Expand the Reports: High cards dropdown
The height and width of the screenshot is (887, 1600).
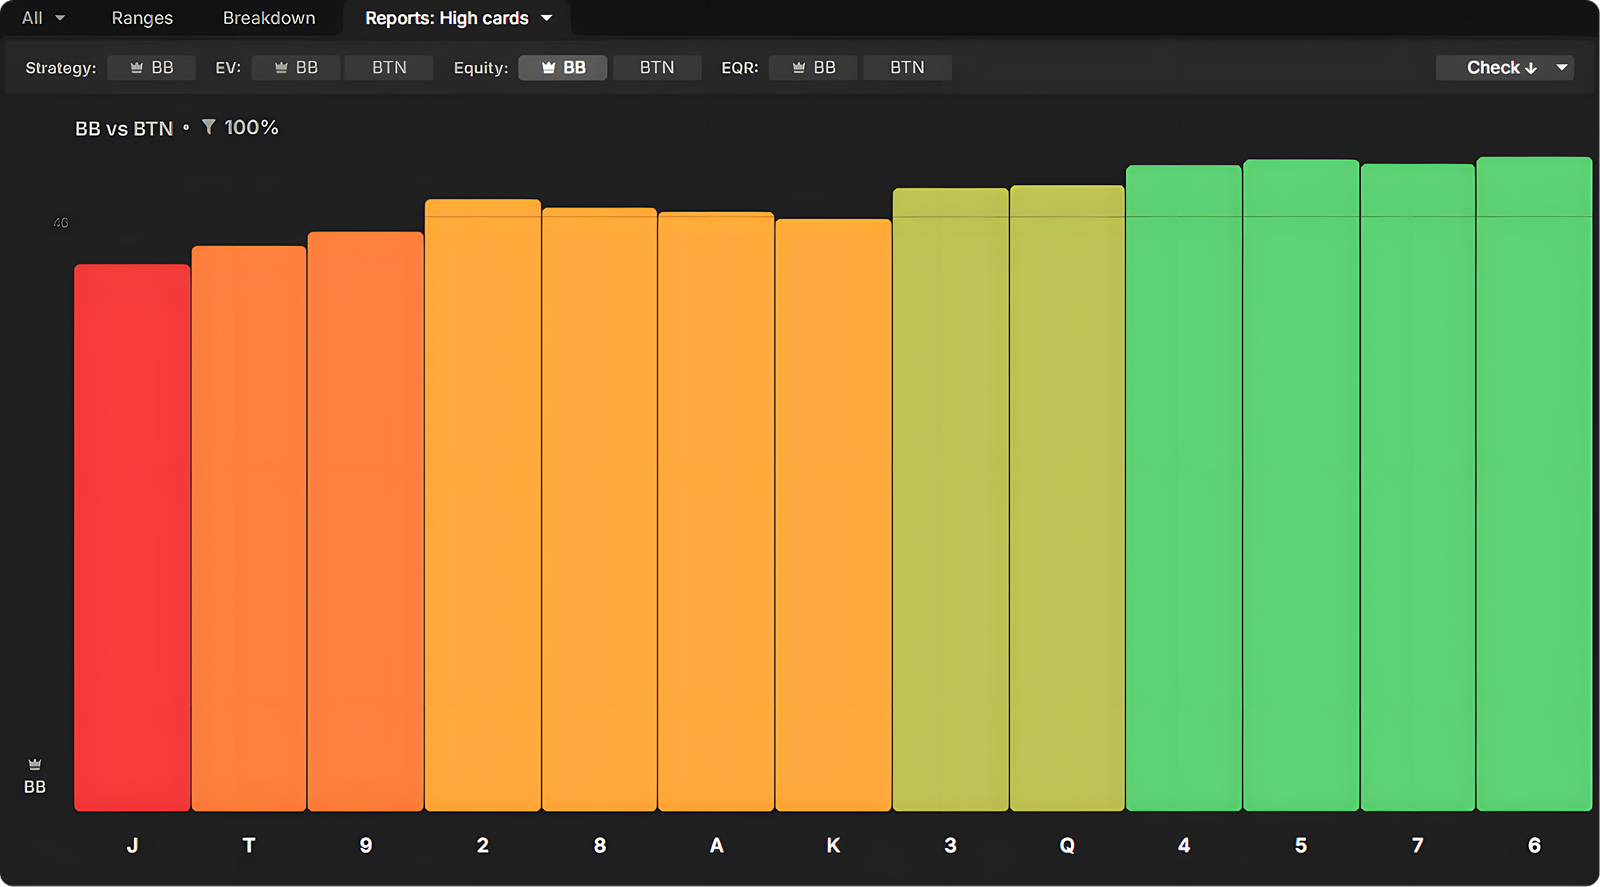pos(547,18)
